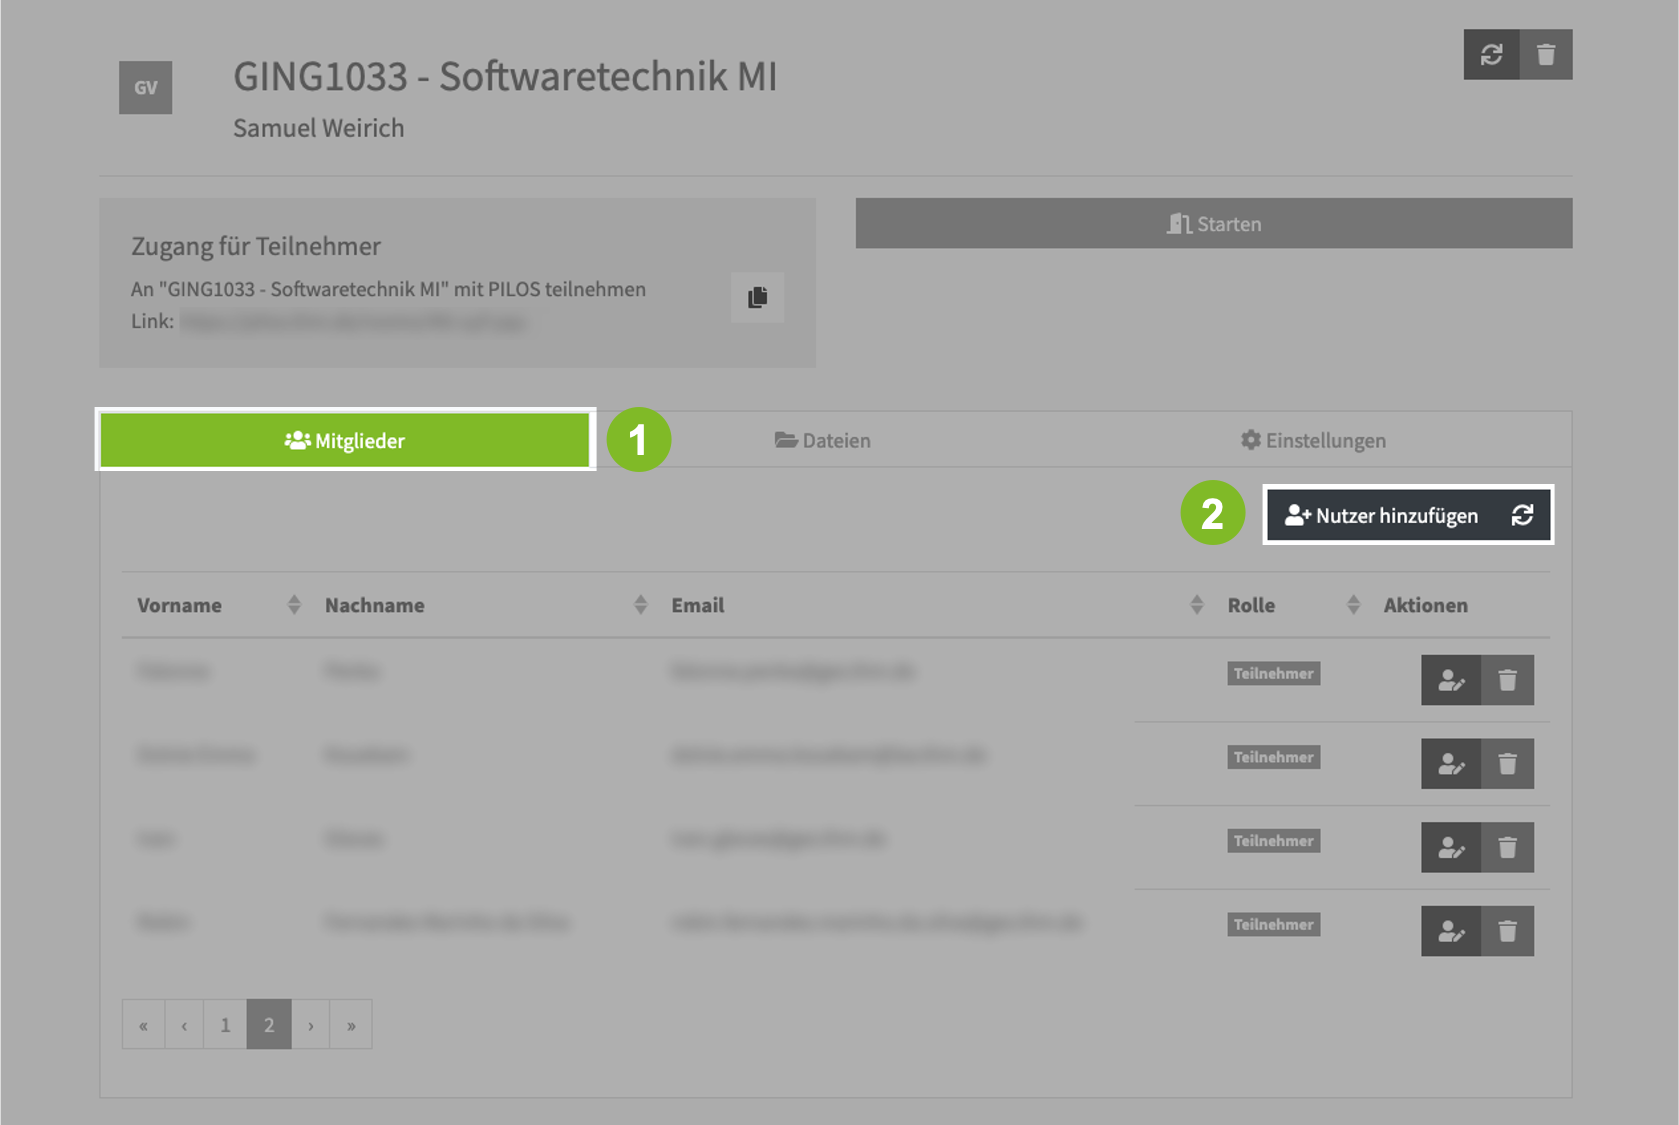Go to next page with › button
Screen dimensions: 1679x1125
click(311, 1024)
